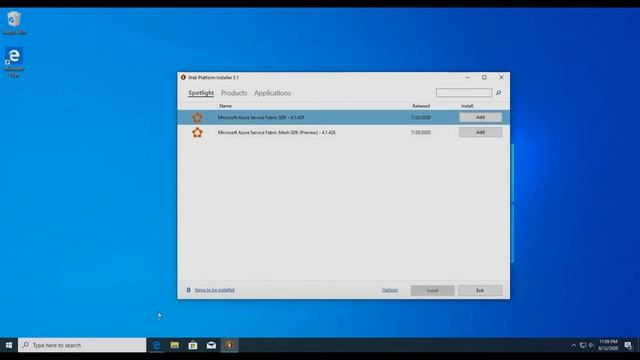
Task: Open Microsoft Store from the taskbar
Action: (x=193, y=345)
